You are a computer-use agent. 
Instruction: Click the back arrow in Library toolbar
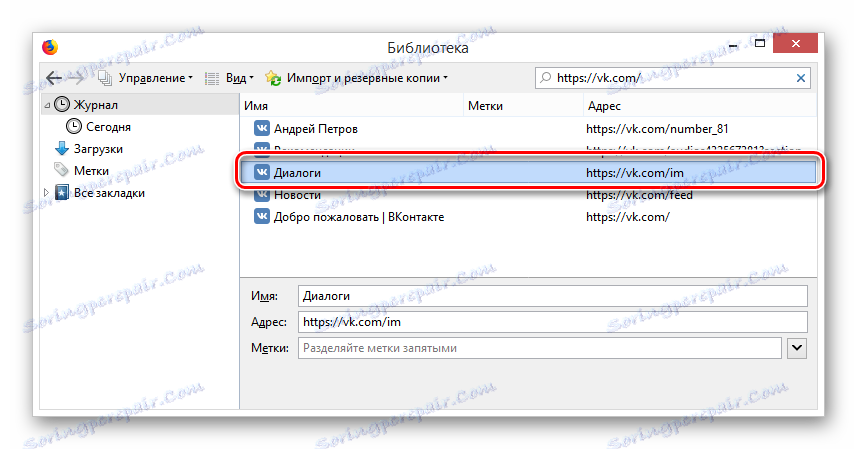pyautogui.click(x=54, y=78)
